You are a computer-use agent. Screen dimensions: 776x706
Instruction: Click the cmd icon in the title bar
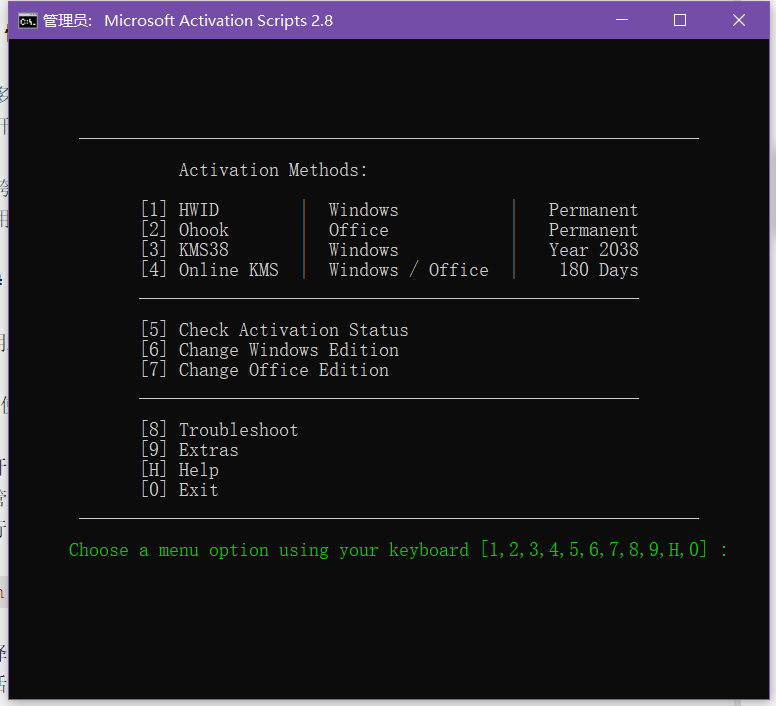pos(28,20)
